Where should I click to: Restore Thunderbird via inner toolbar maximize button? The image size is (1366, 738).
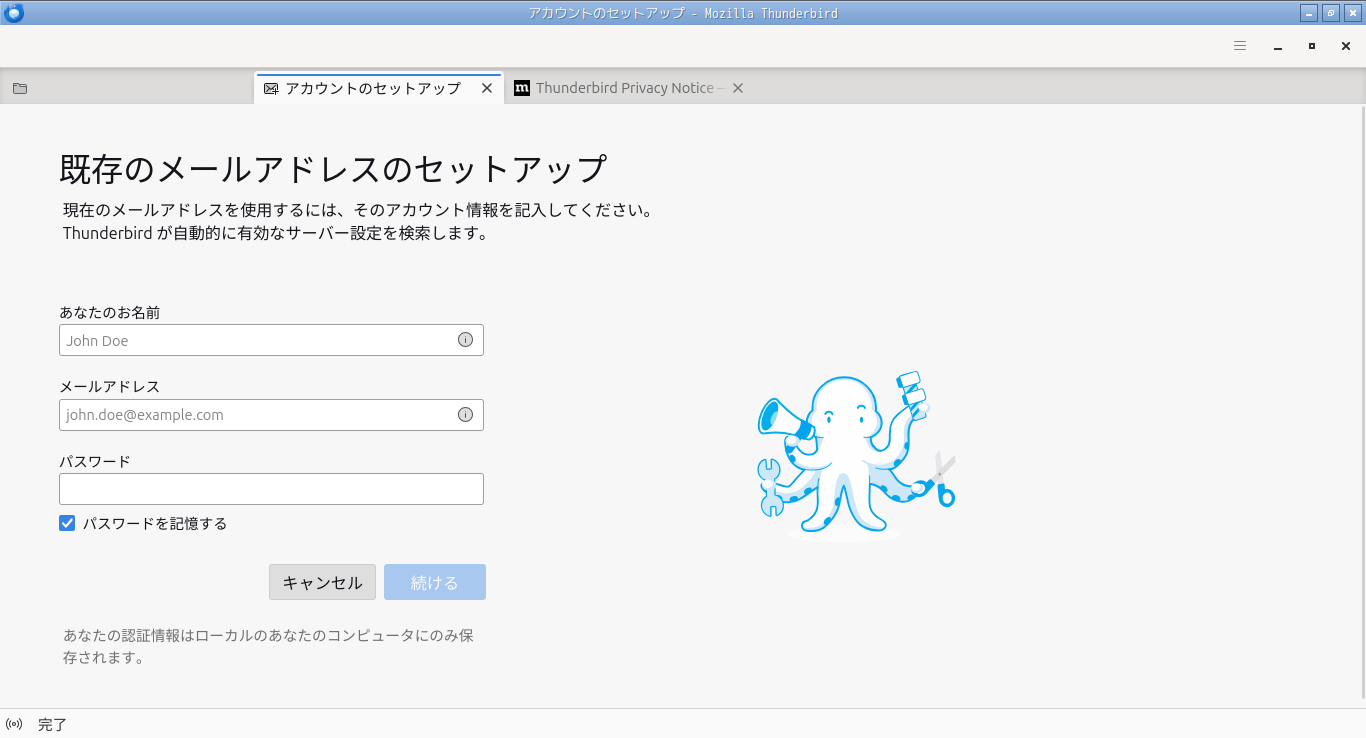click(x=1312, y=46)
